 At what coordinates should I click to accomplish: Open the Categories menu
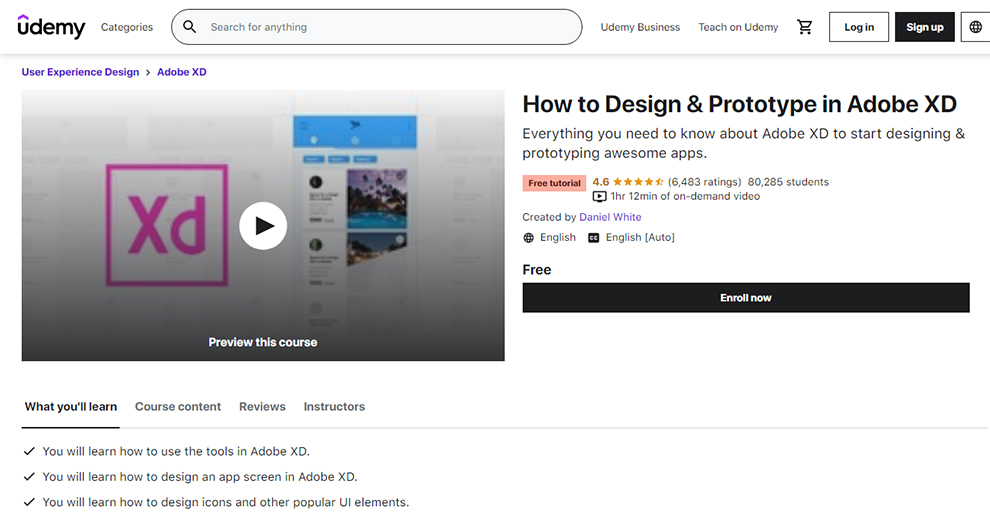[127, 27]
